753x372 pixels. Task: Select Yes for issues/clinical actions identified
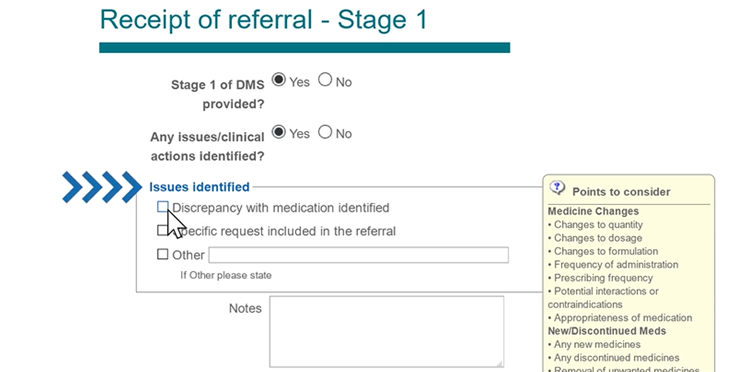(x=279, y=132)
